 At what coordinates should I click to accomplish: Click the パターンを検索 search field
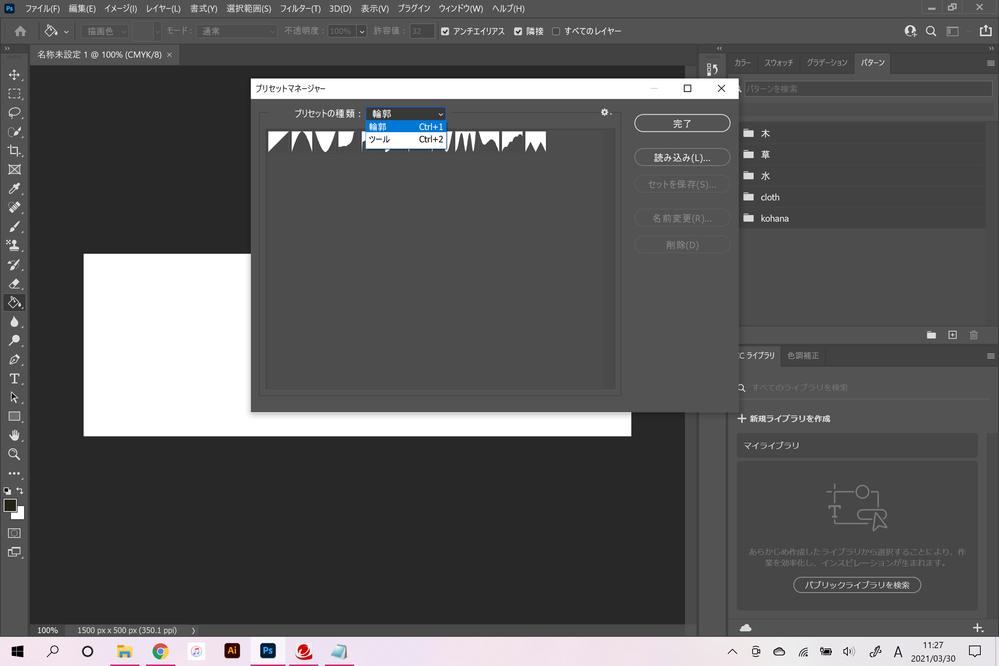[x=866, y=89]
